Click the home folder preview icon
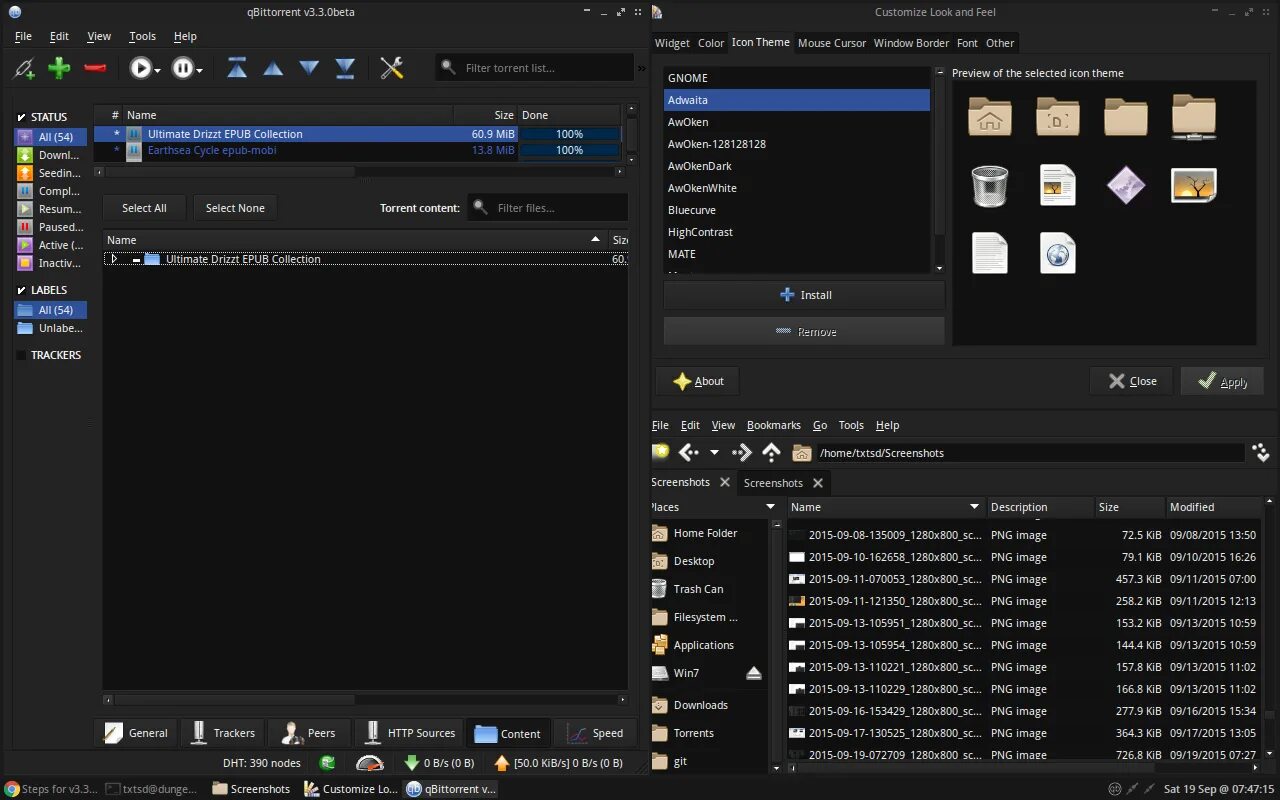 989,118
